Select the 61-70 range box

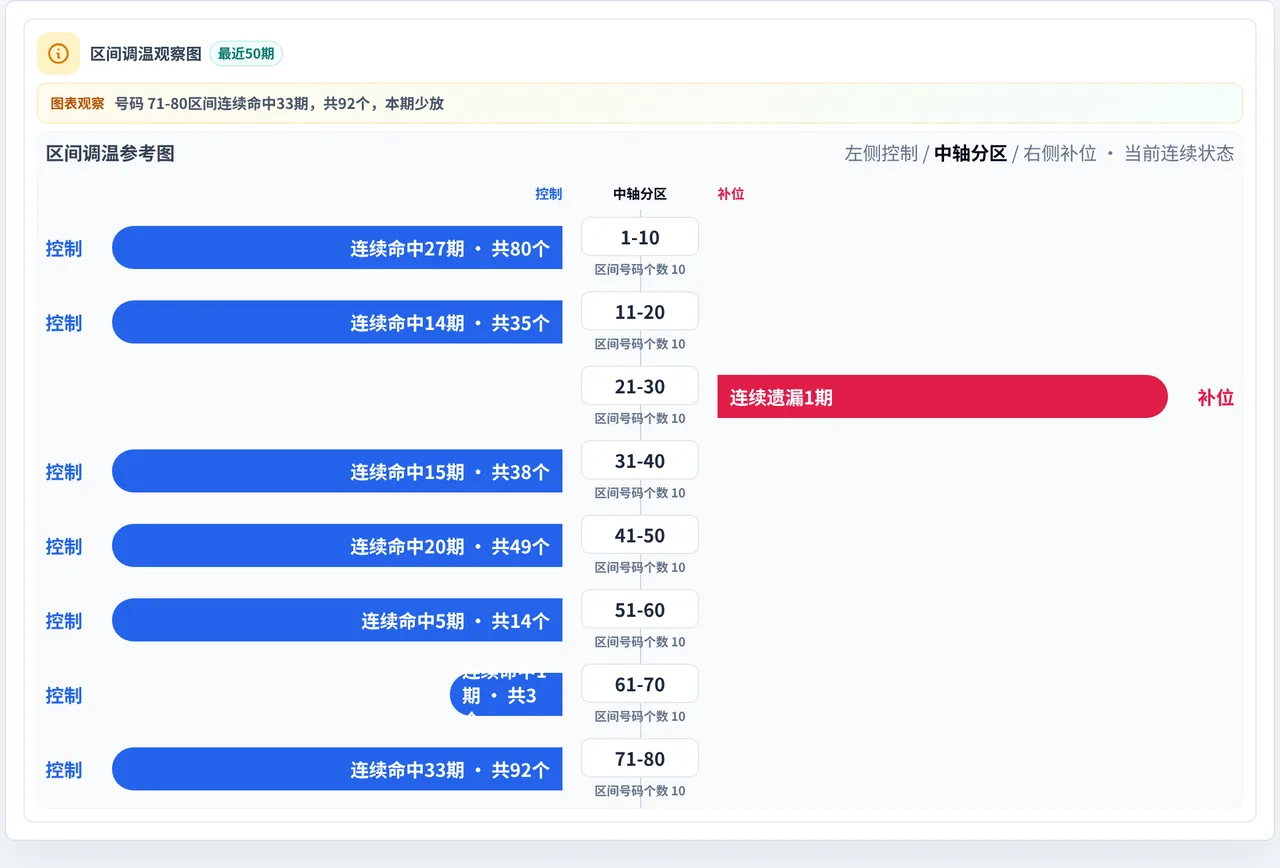pyautogui.click(x=640, y=684)
